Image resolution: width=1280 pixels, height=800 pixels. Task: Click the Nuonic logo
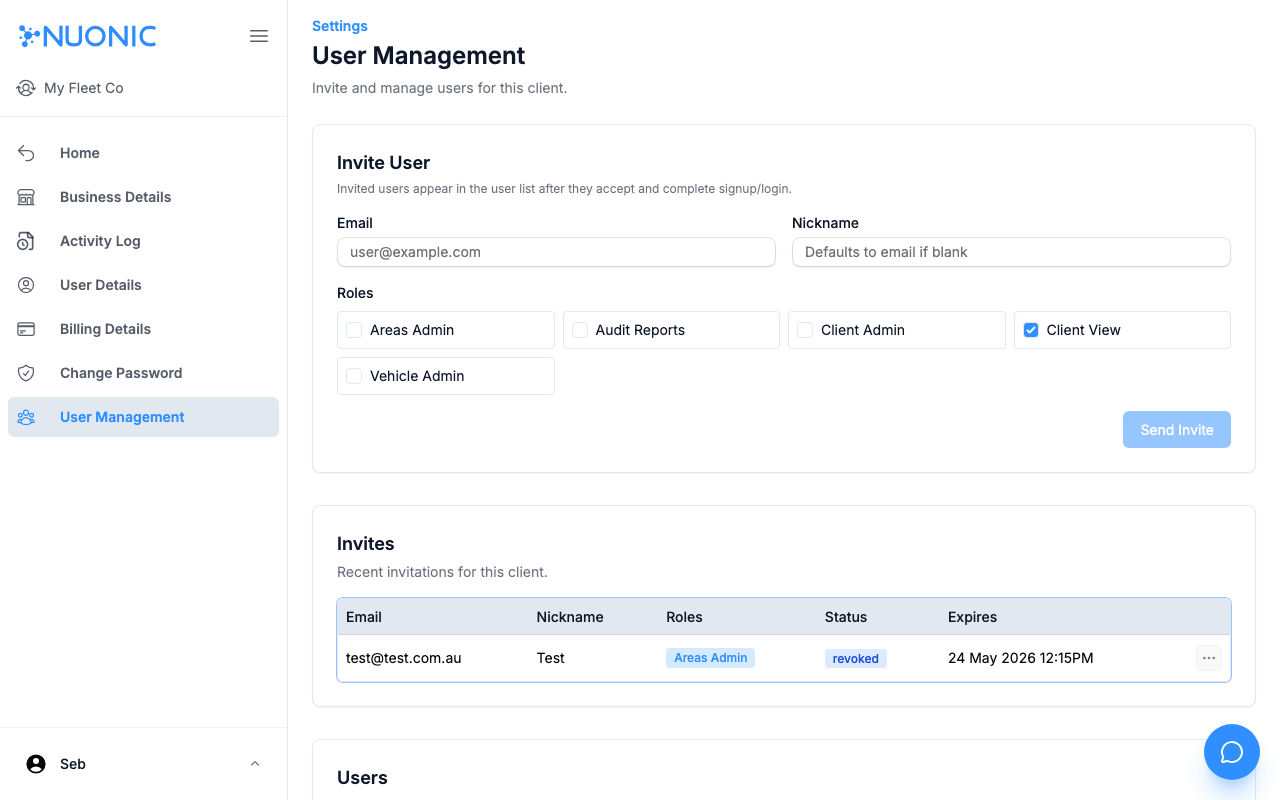point(88,36)
